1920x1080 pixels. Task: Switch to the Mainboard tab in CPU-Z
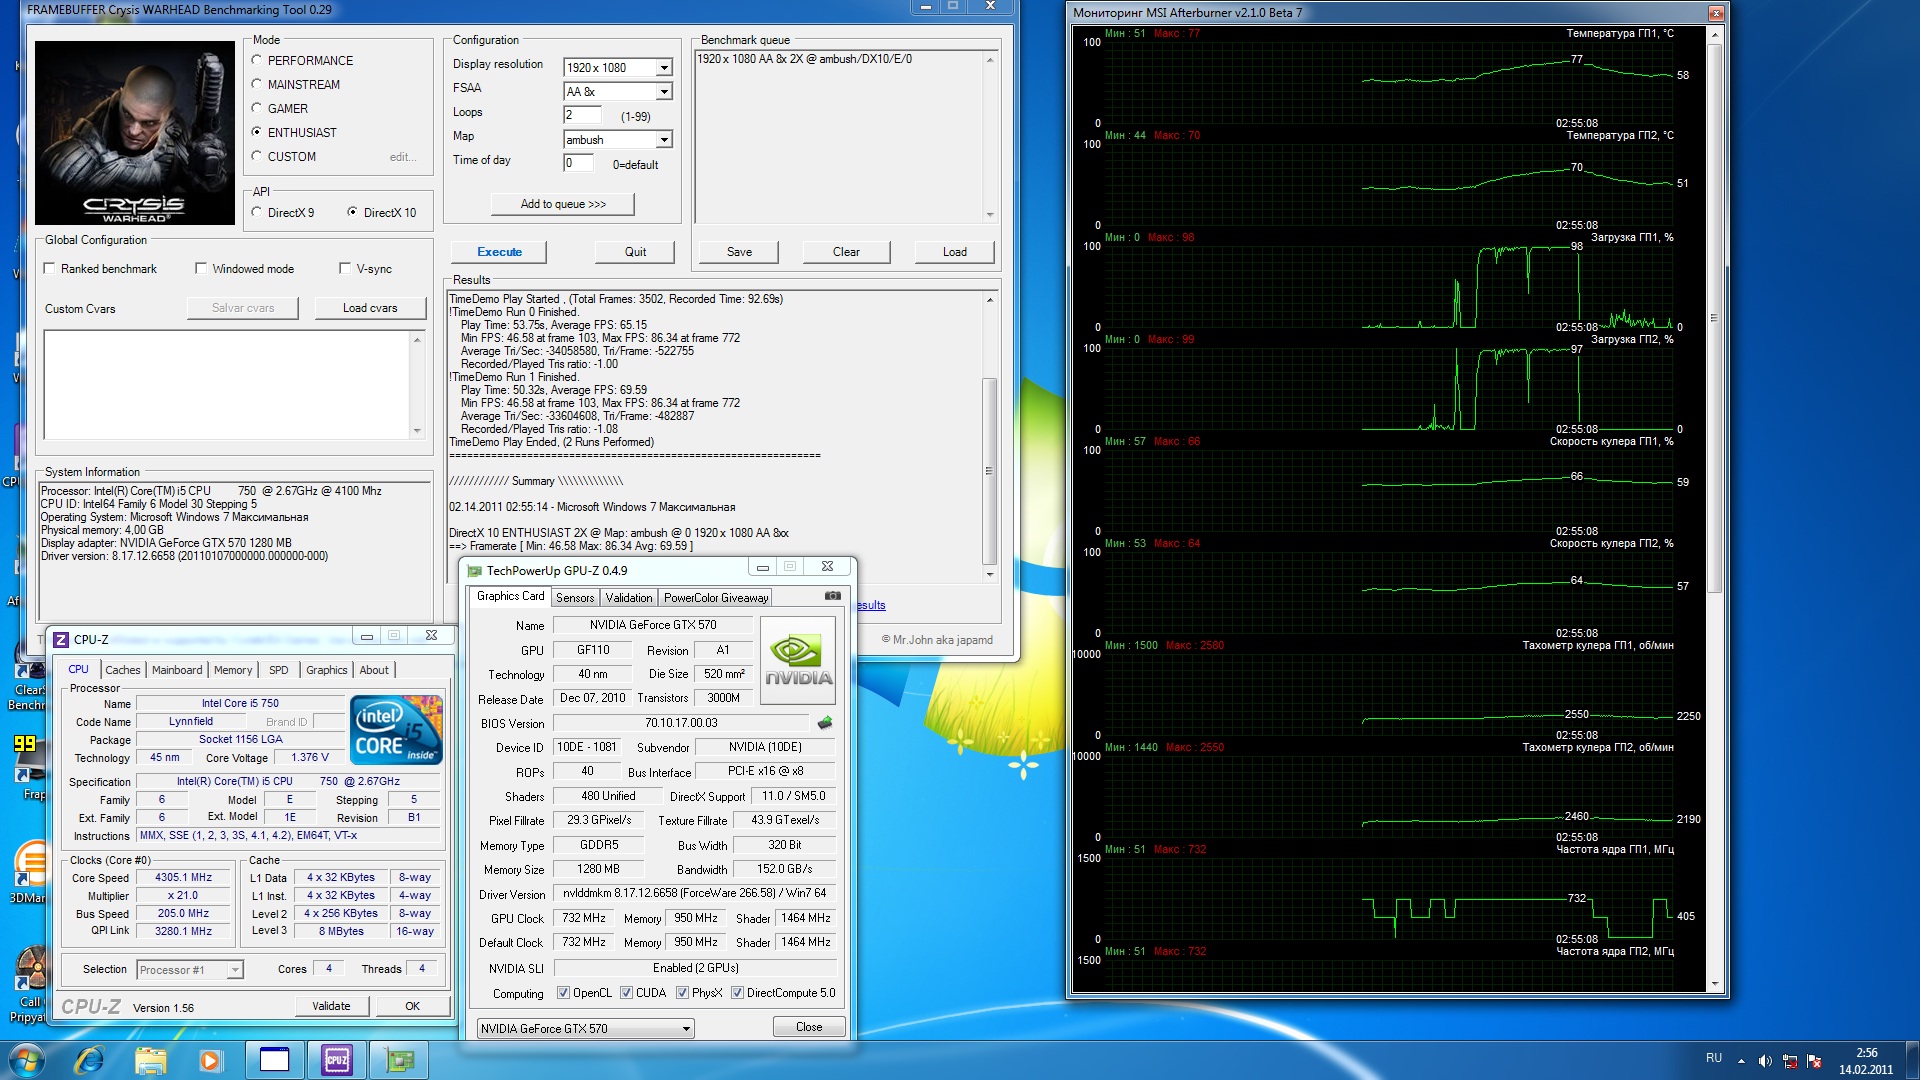pos(177,670)
